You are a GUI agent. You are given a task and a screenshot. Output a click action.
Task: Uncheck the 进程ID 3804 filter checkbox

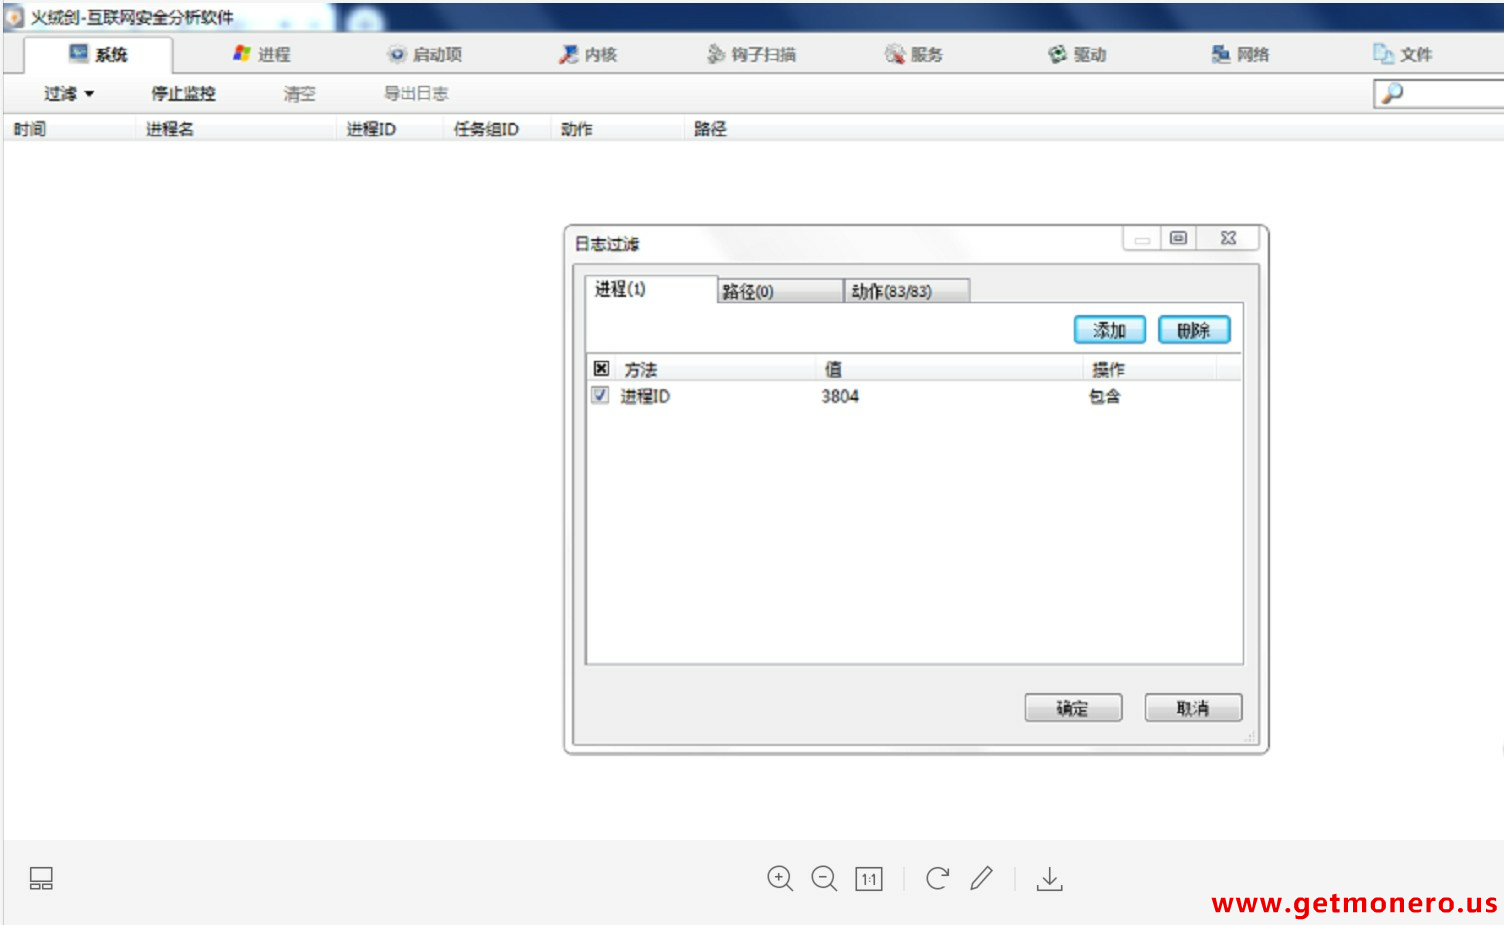600,395
